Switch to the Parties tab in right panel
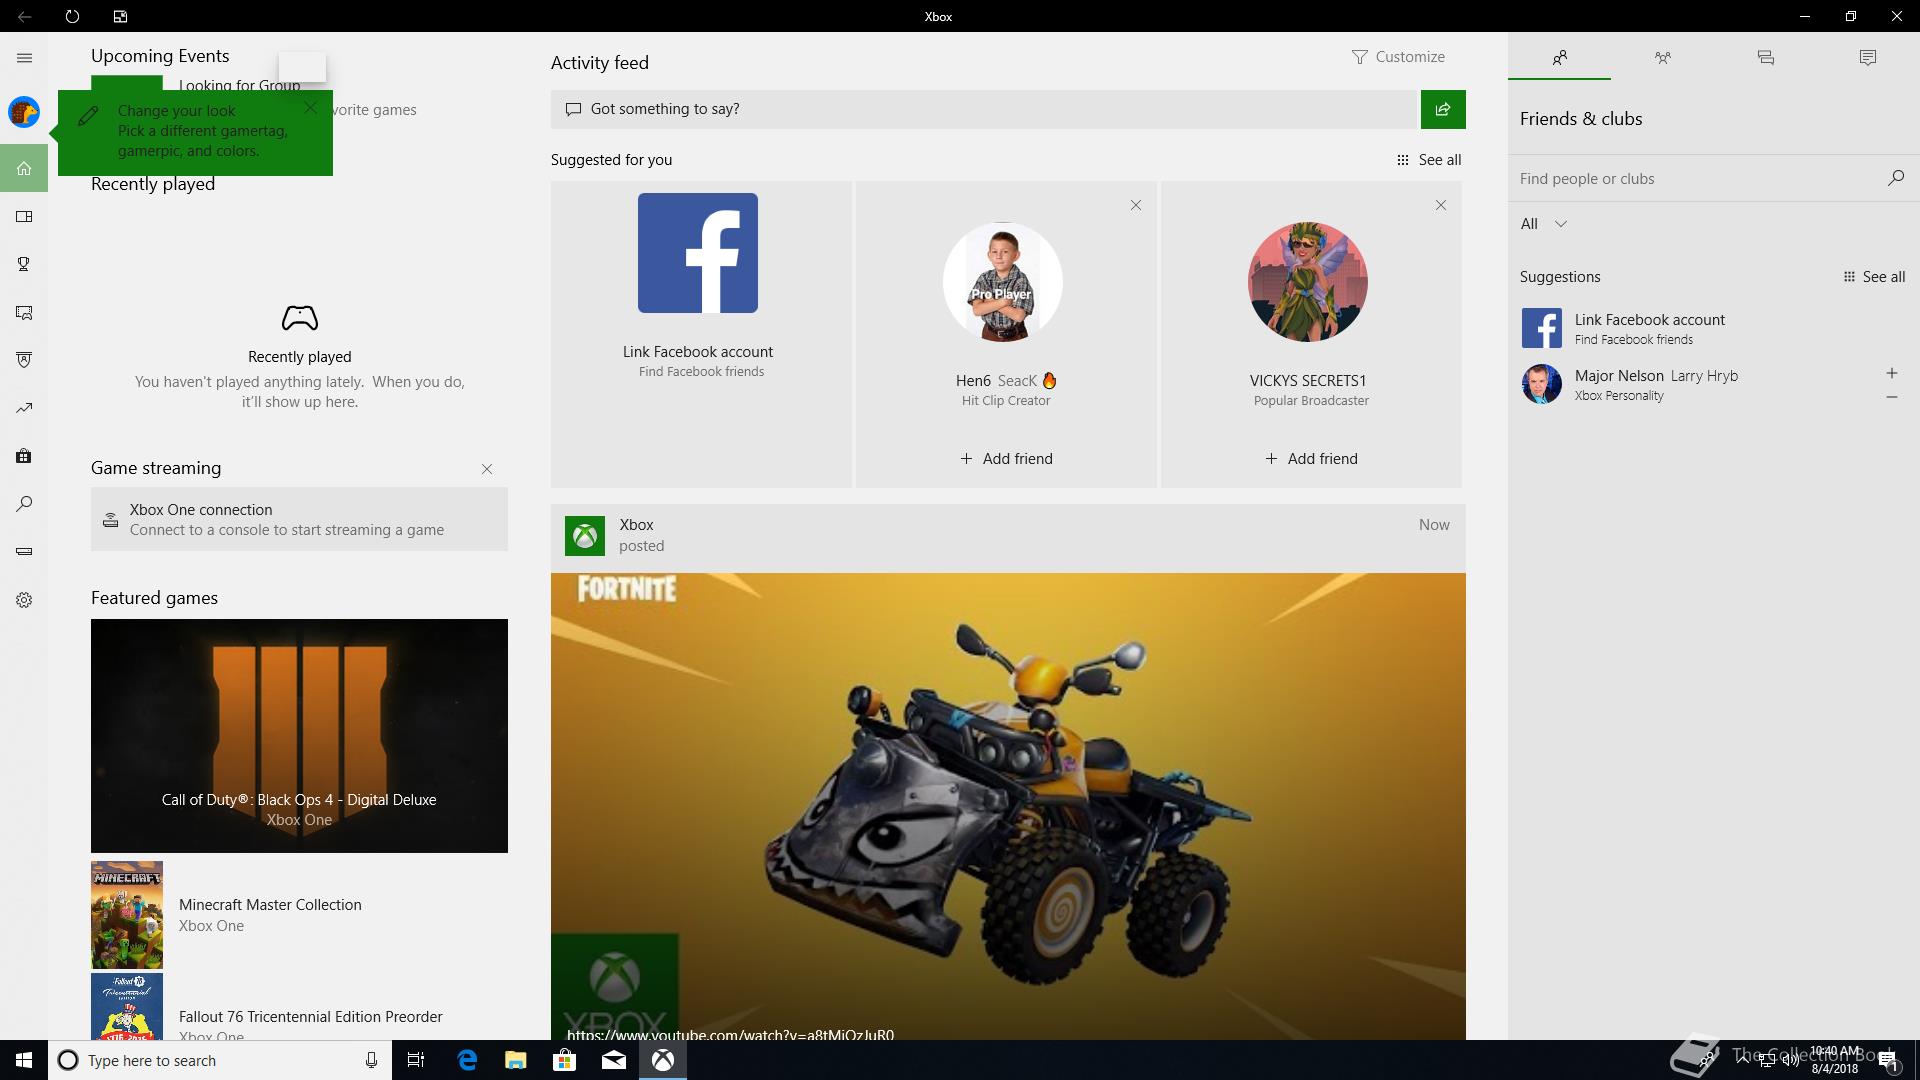 [x=1662, y=58]
